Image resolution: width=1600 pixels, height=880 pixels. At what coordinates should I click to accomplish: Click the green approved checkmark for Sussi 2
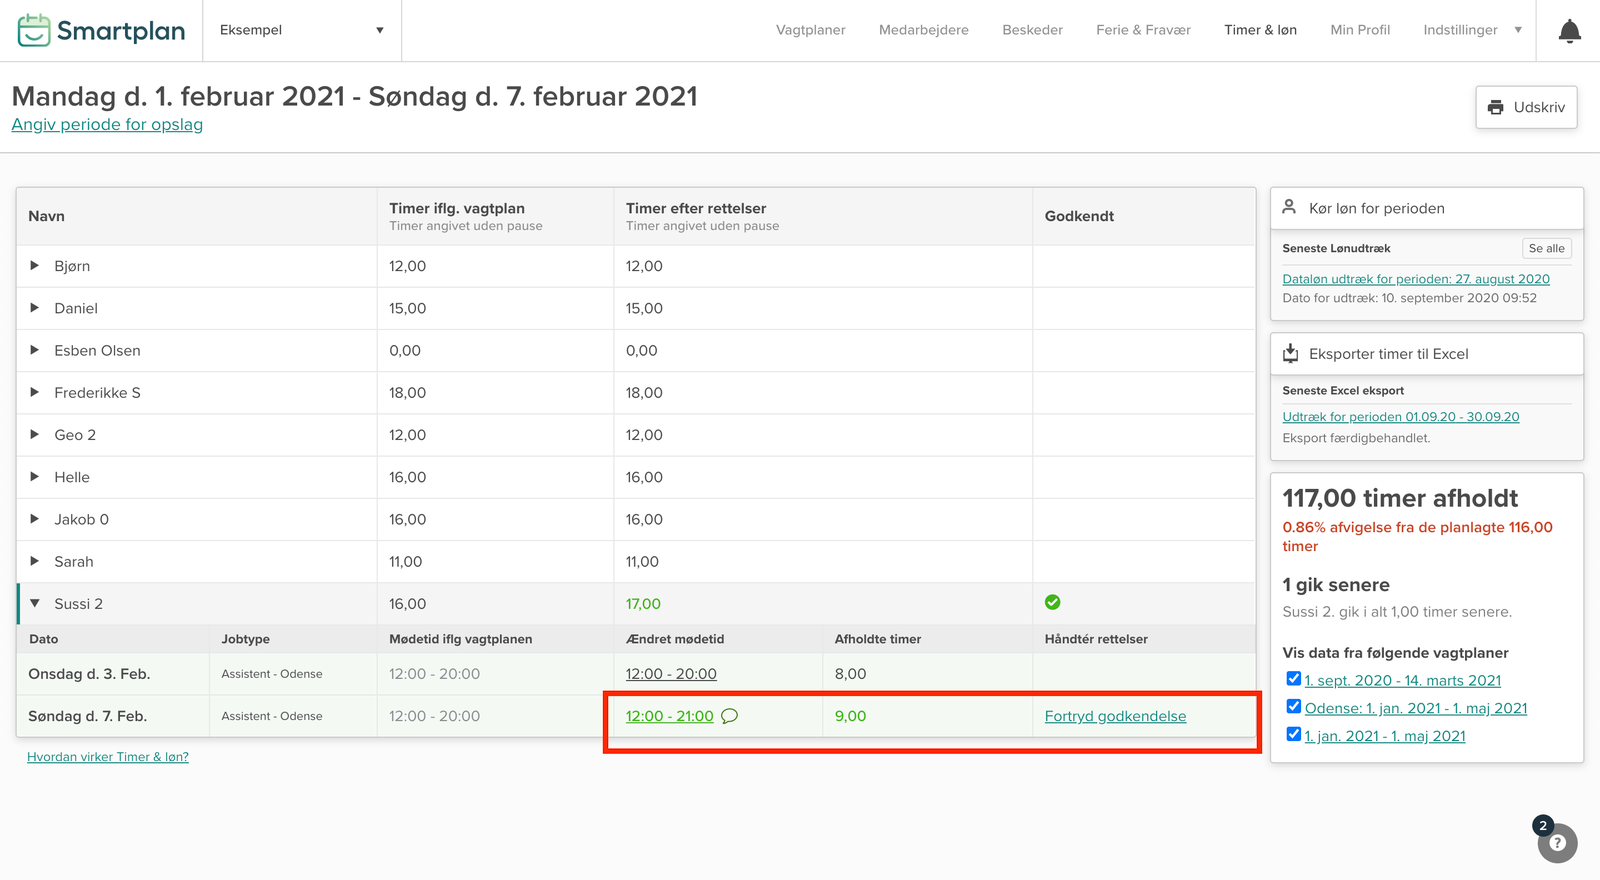[1052, 602]
